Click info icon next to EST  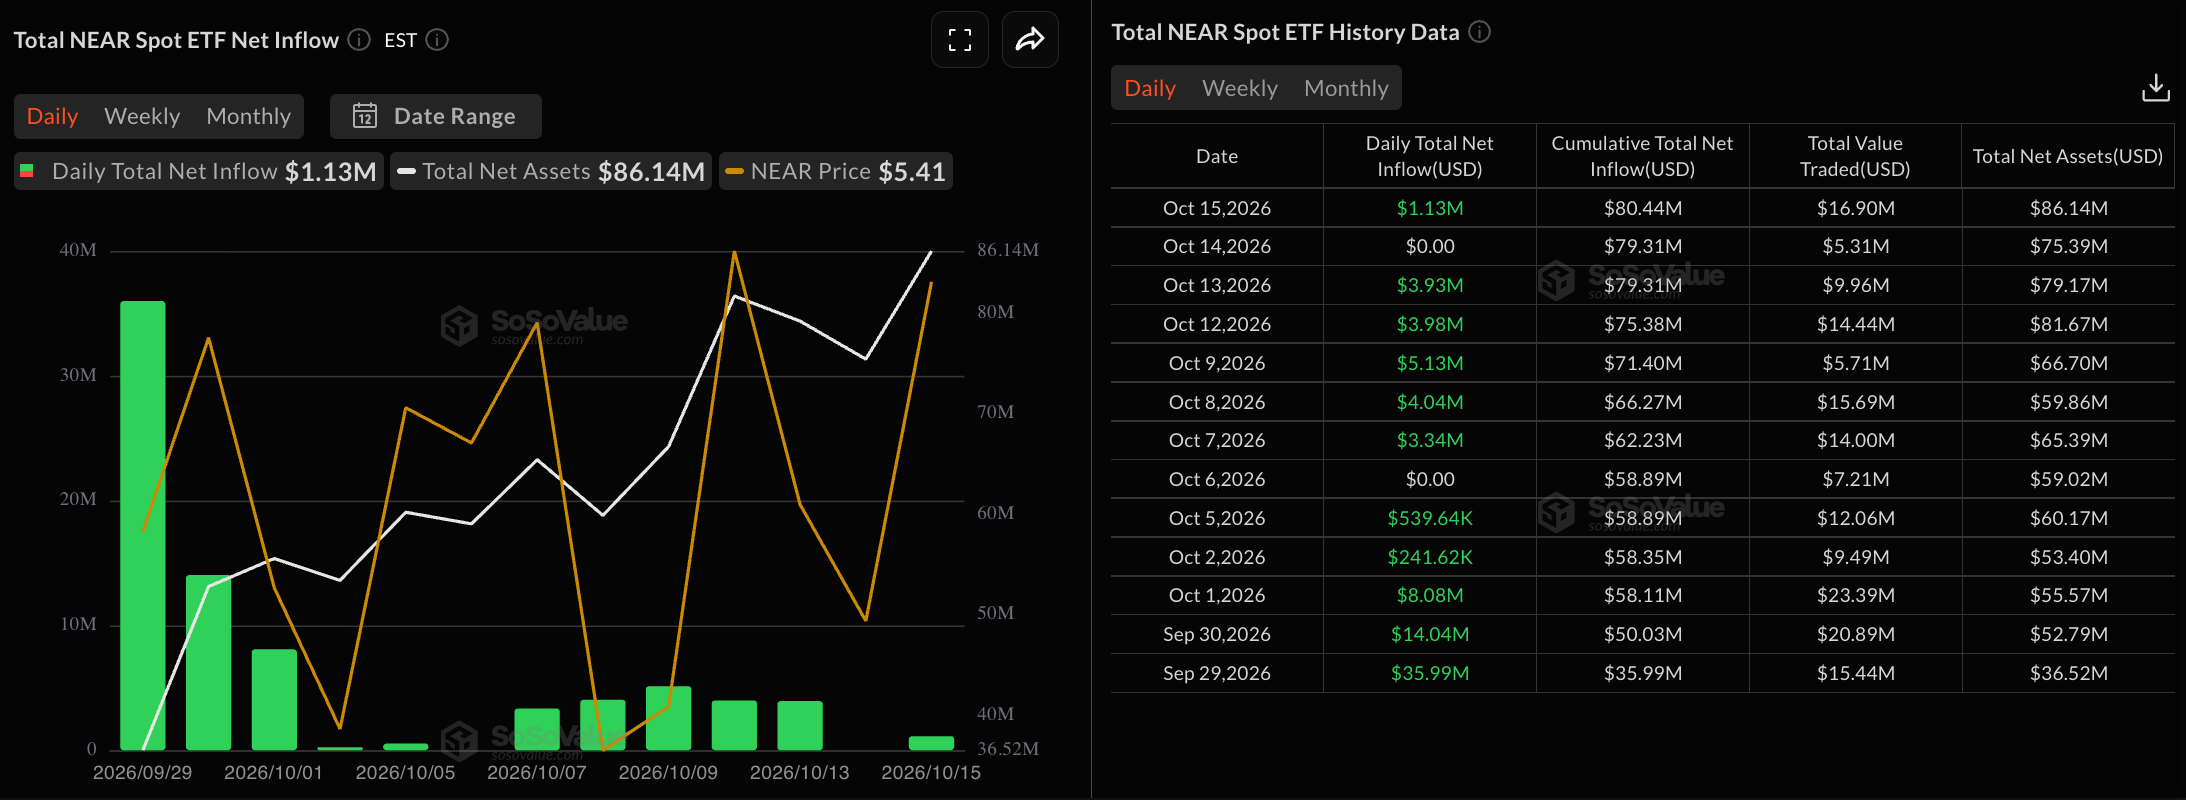pos(437,40)
